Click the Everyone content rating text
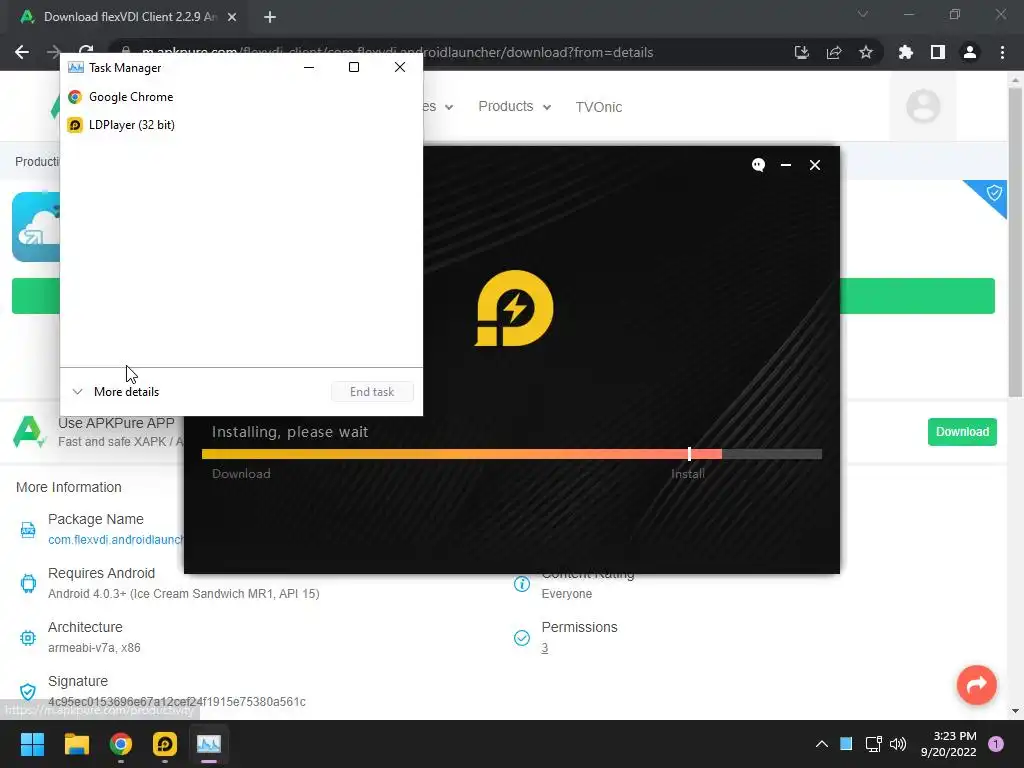Image resolution: width=1024 pixels, height=768 pixels. click(566, 594)
